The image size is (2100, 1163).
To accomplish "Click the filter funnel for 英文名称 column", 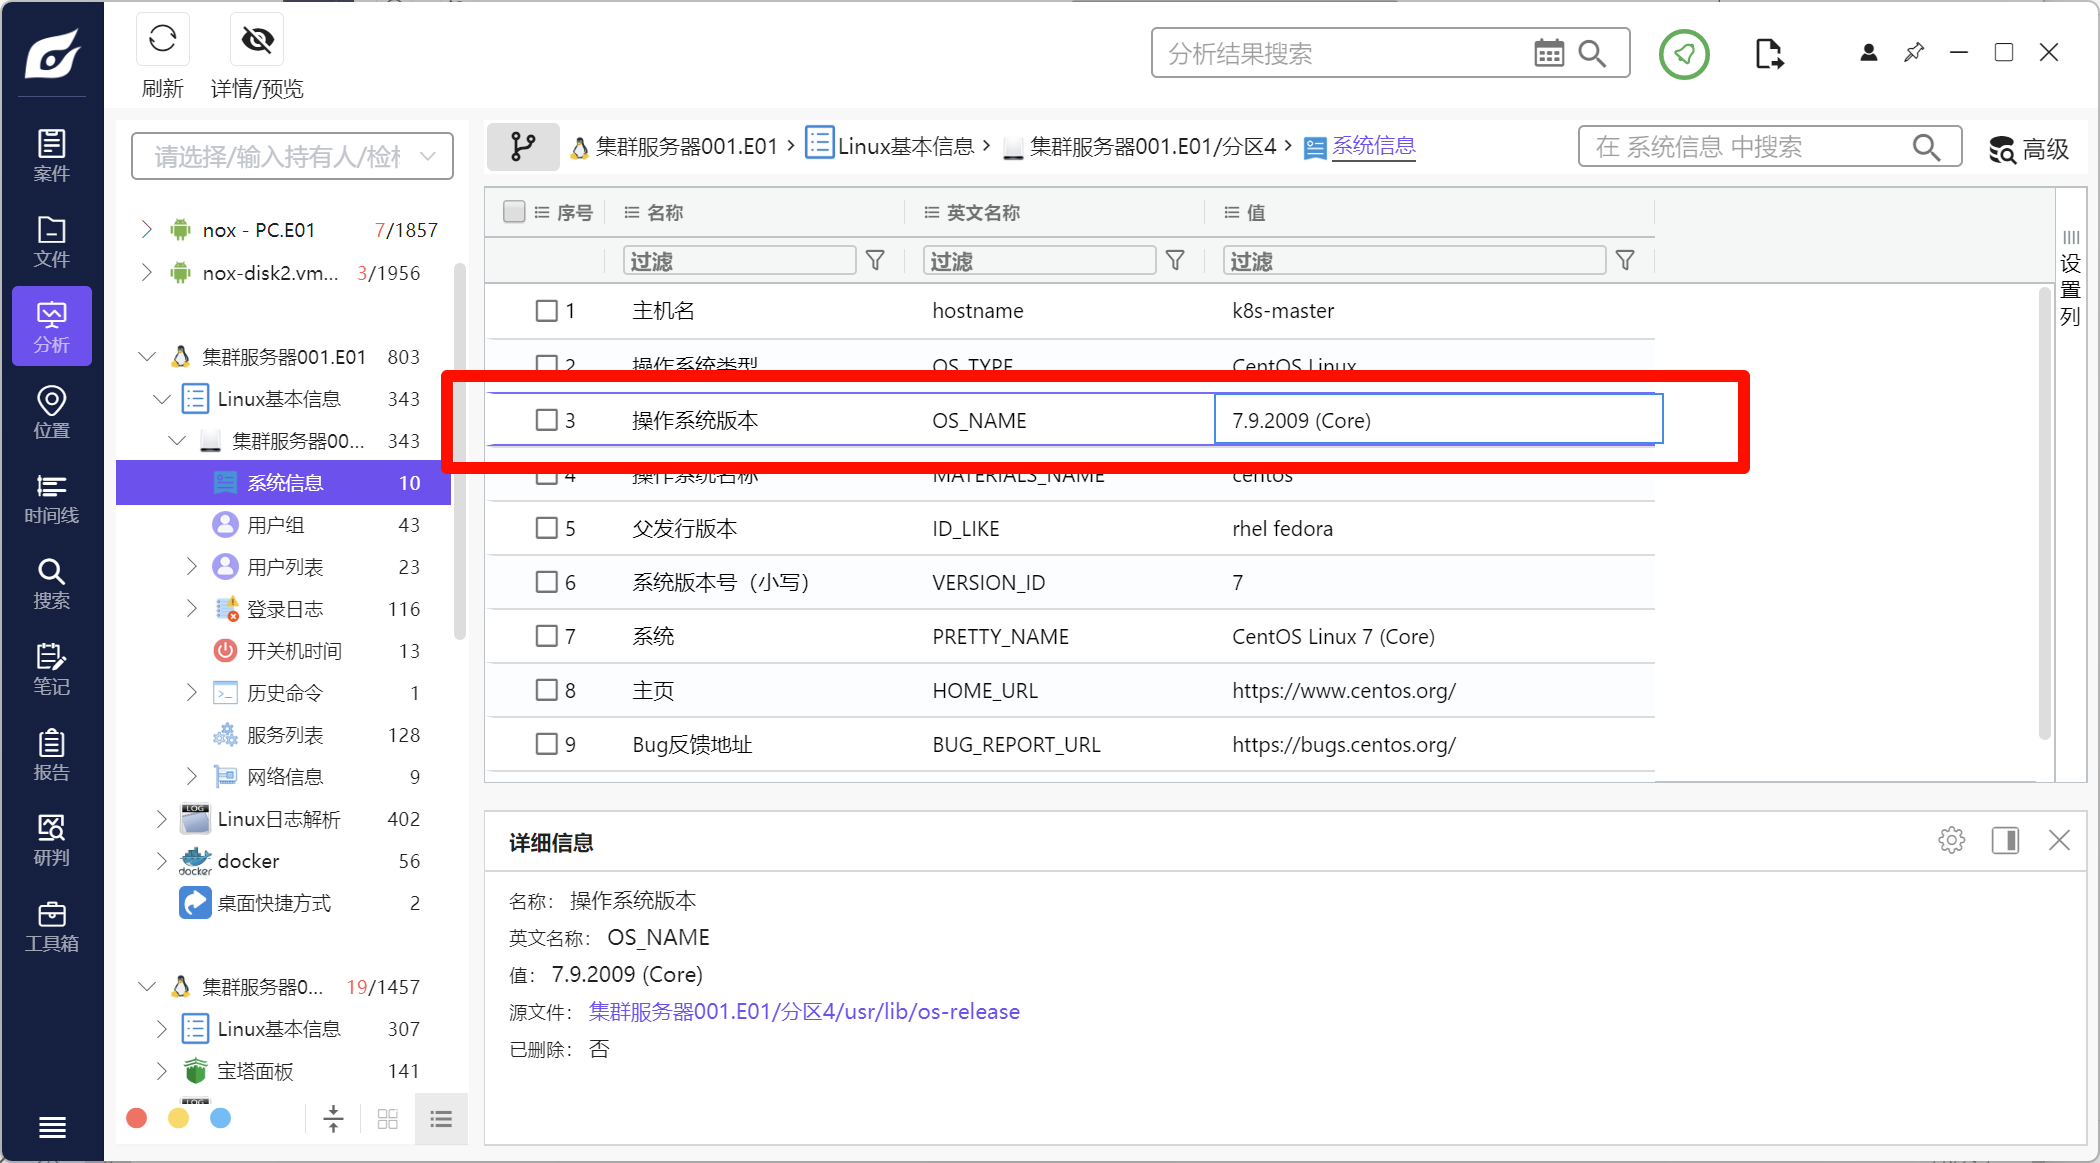I will (x=1175, y=261).
